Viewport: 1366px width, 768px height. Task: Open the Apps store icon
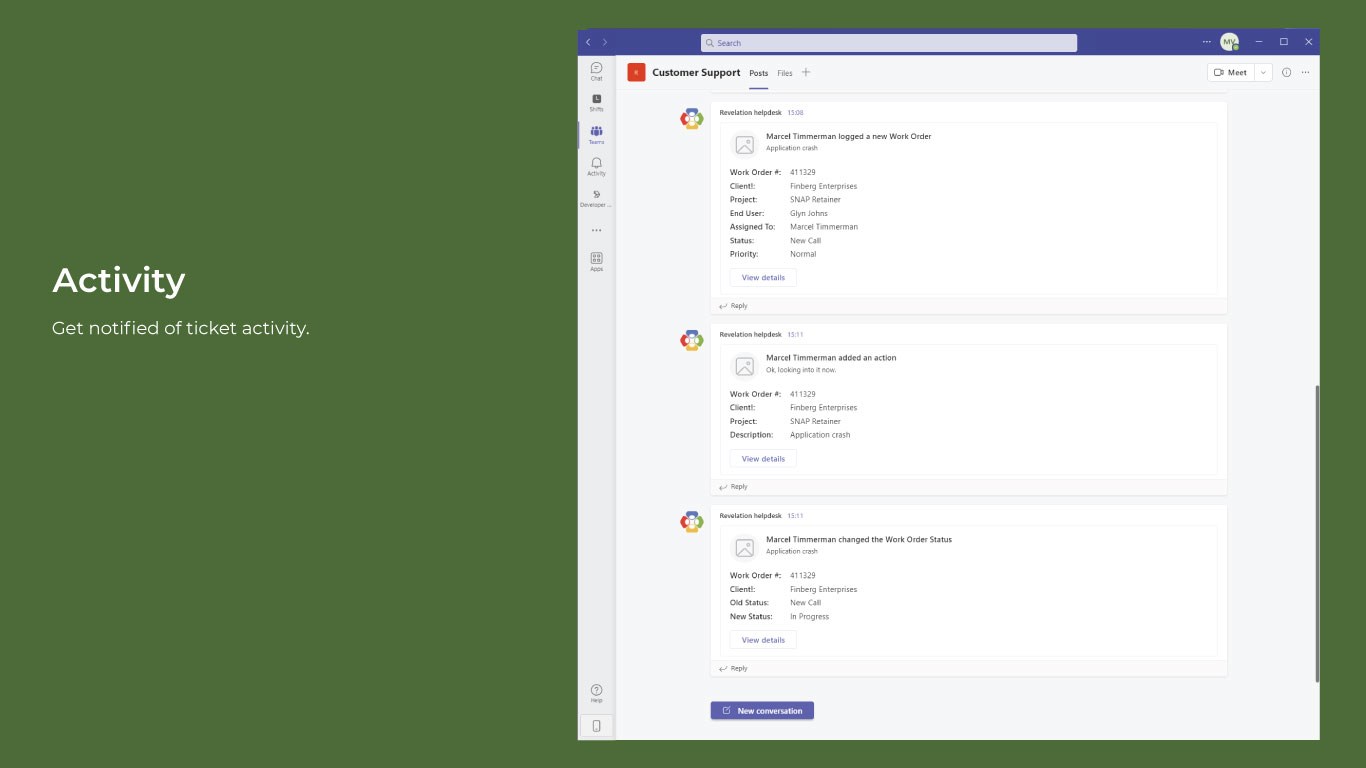(x=596, y=261)
